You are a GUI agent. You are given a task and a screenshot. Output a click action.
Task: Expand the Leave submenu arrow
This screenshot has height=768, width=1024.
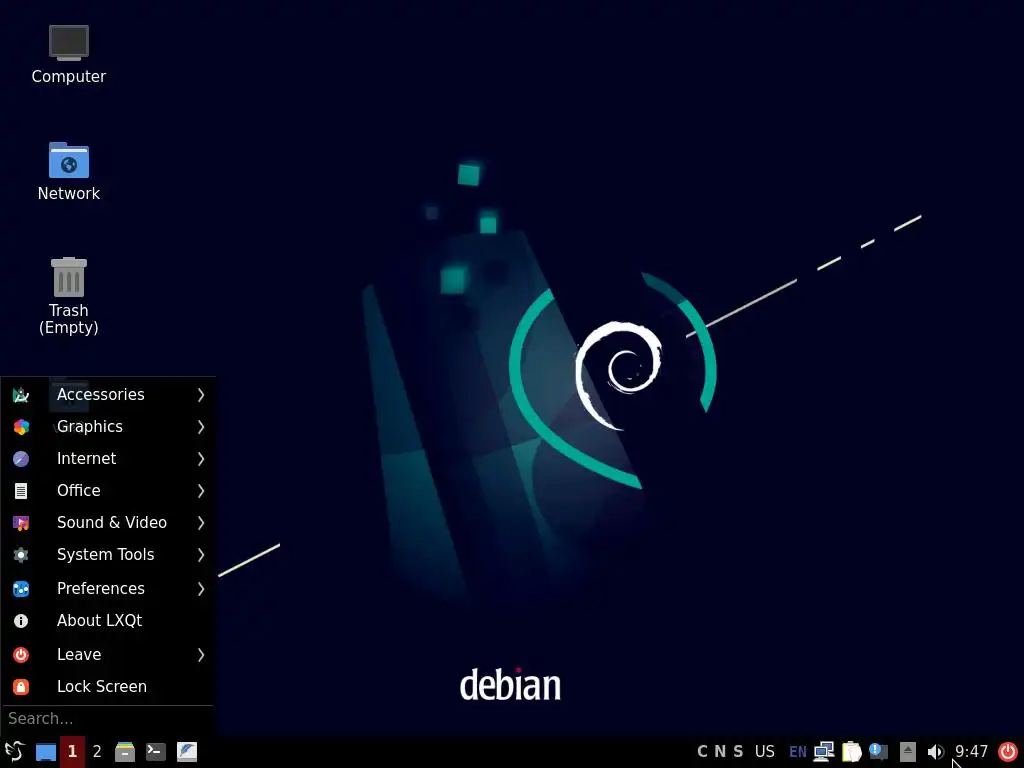(x=200, y=654)
